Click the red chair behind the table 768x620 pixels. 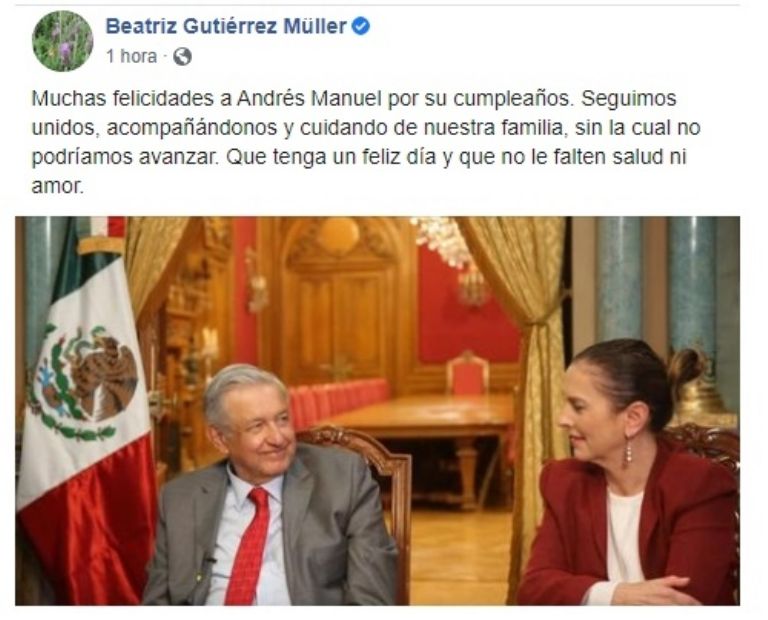468,373
